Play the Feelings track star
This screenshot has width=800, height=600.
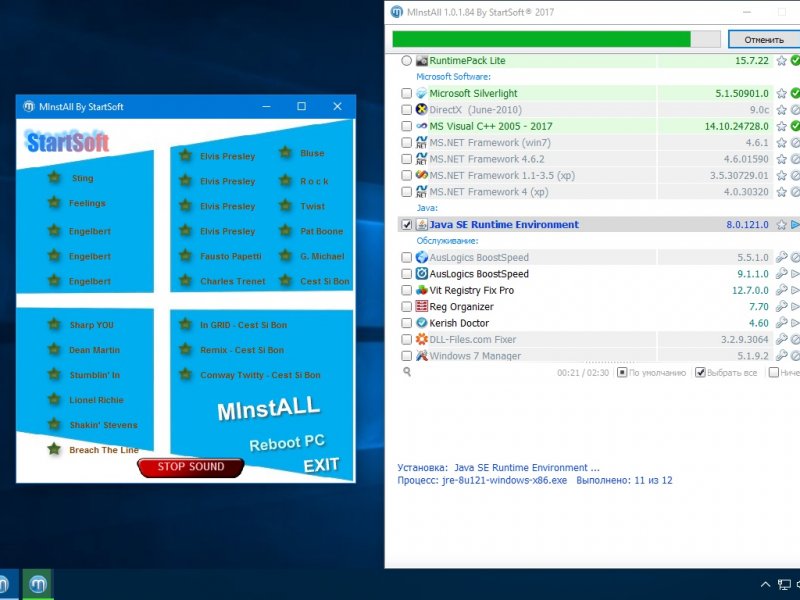(54, 203)
